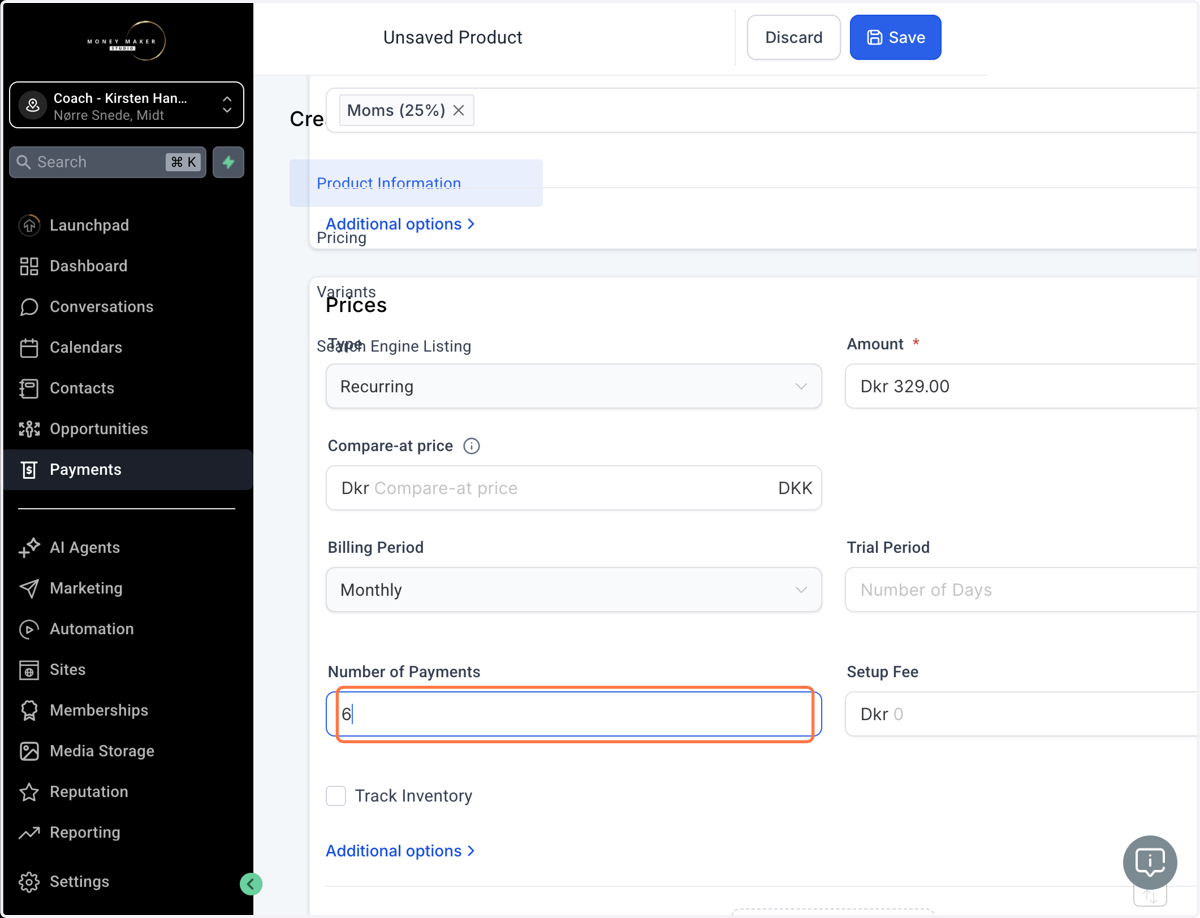Go to Pricing section tab
The height and width of the screenshot is (918, 1200).
[341, 238]
